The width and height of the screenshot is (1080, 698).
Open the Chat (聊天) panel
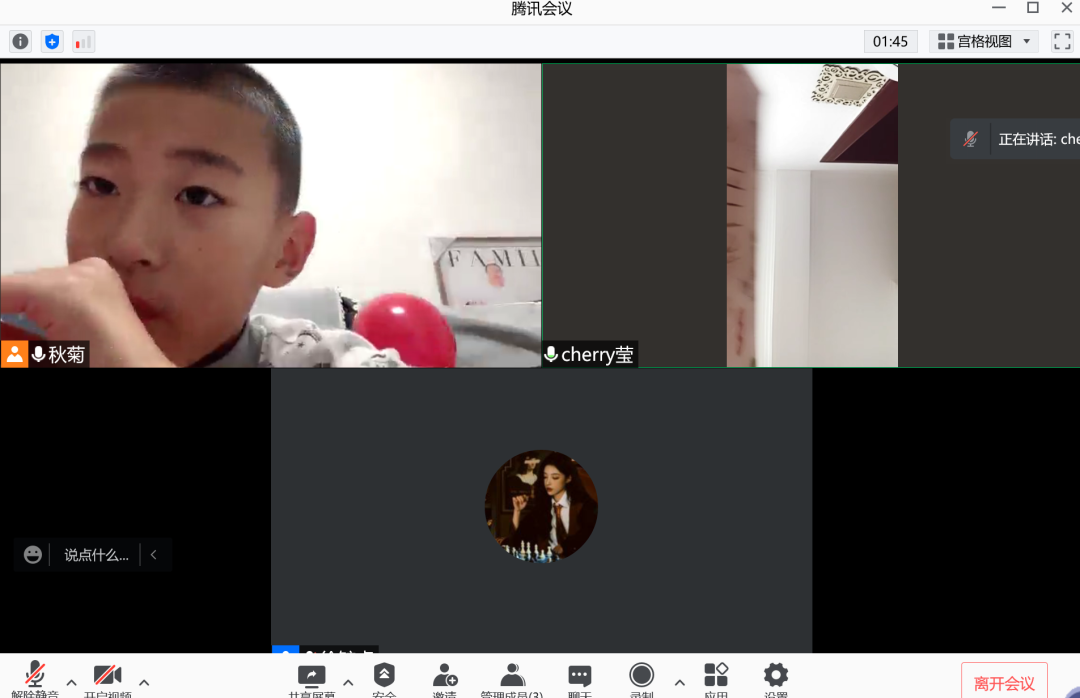click(x=579, y=679)
